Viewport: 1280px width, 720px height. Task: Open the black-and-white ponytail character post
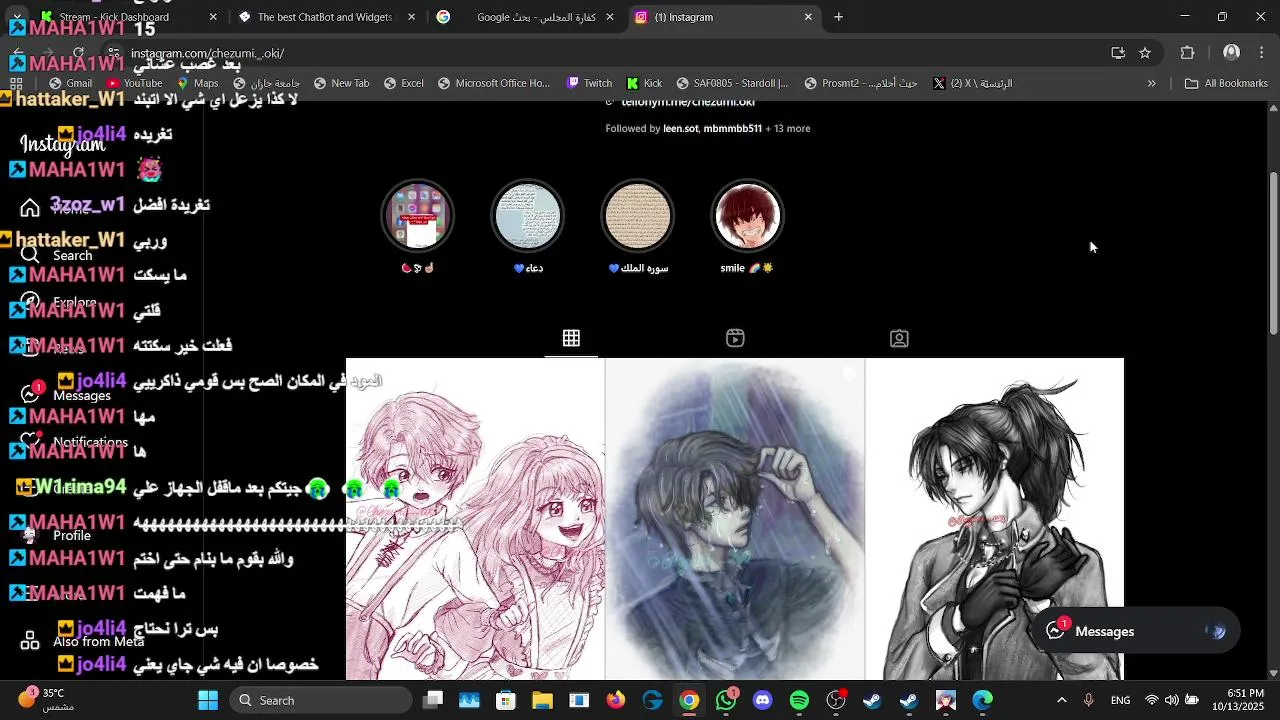[x=995, y=519]
